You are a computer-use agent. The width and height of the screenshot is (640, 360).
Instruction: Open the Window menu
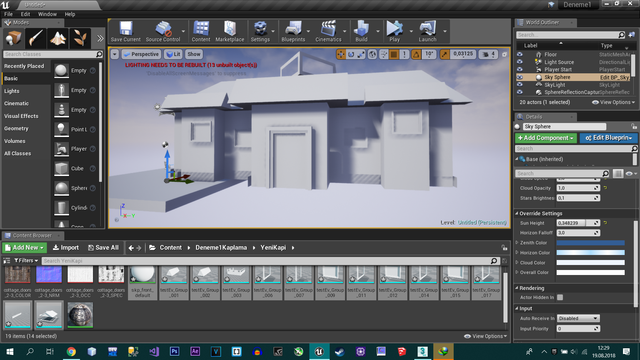pos(47,14)
